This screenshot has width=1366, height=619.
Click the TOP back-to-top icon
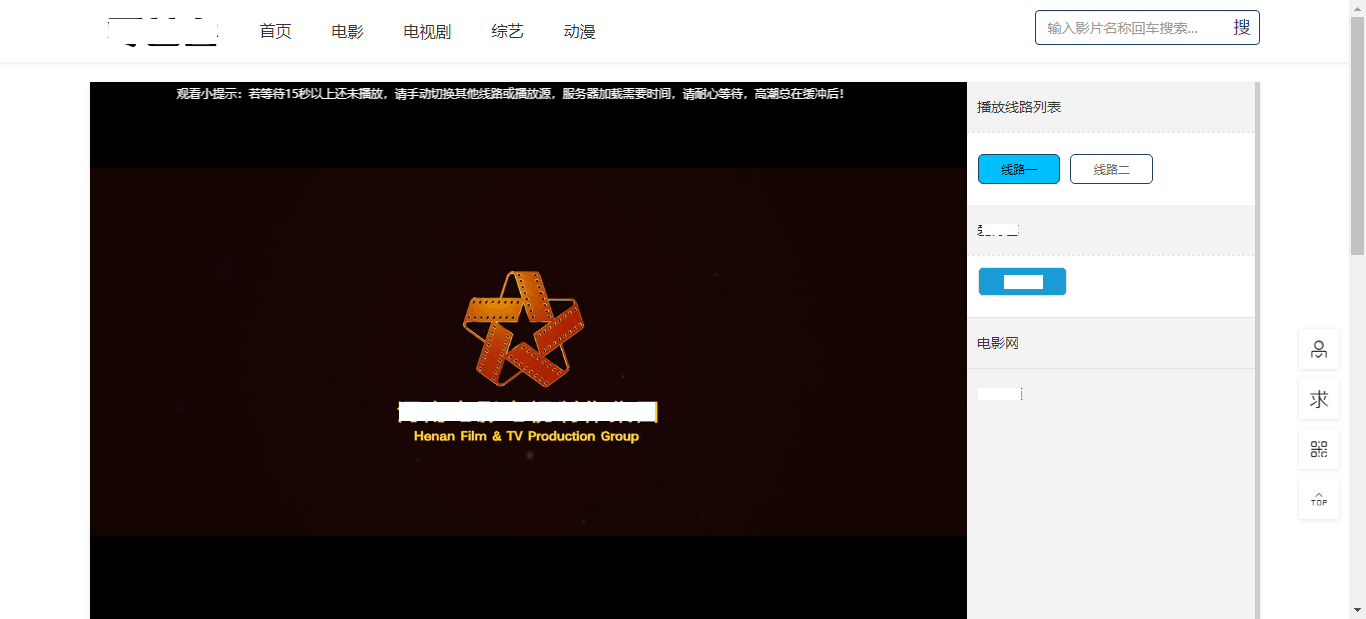pyautogui.click(x=1318, y=498)
